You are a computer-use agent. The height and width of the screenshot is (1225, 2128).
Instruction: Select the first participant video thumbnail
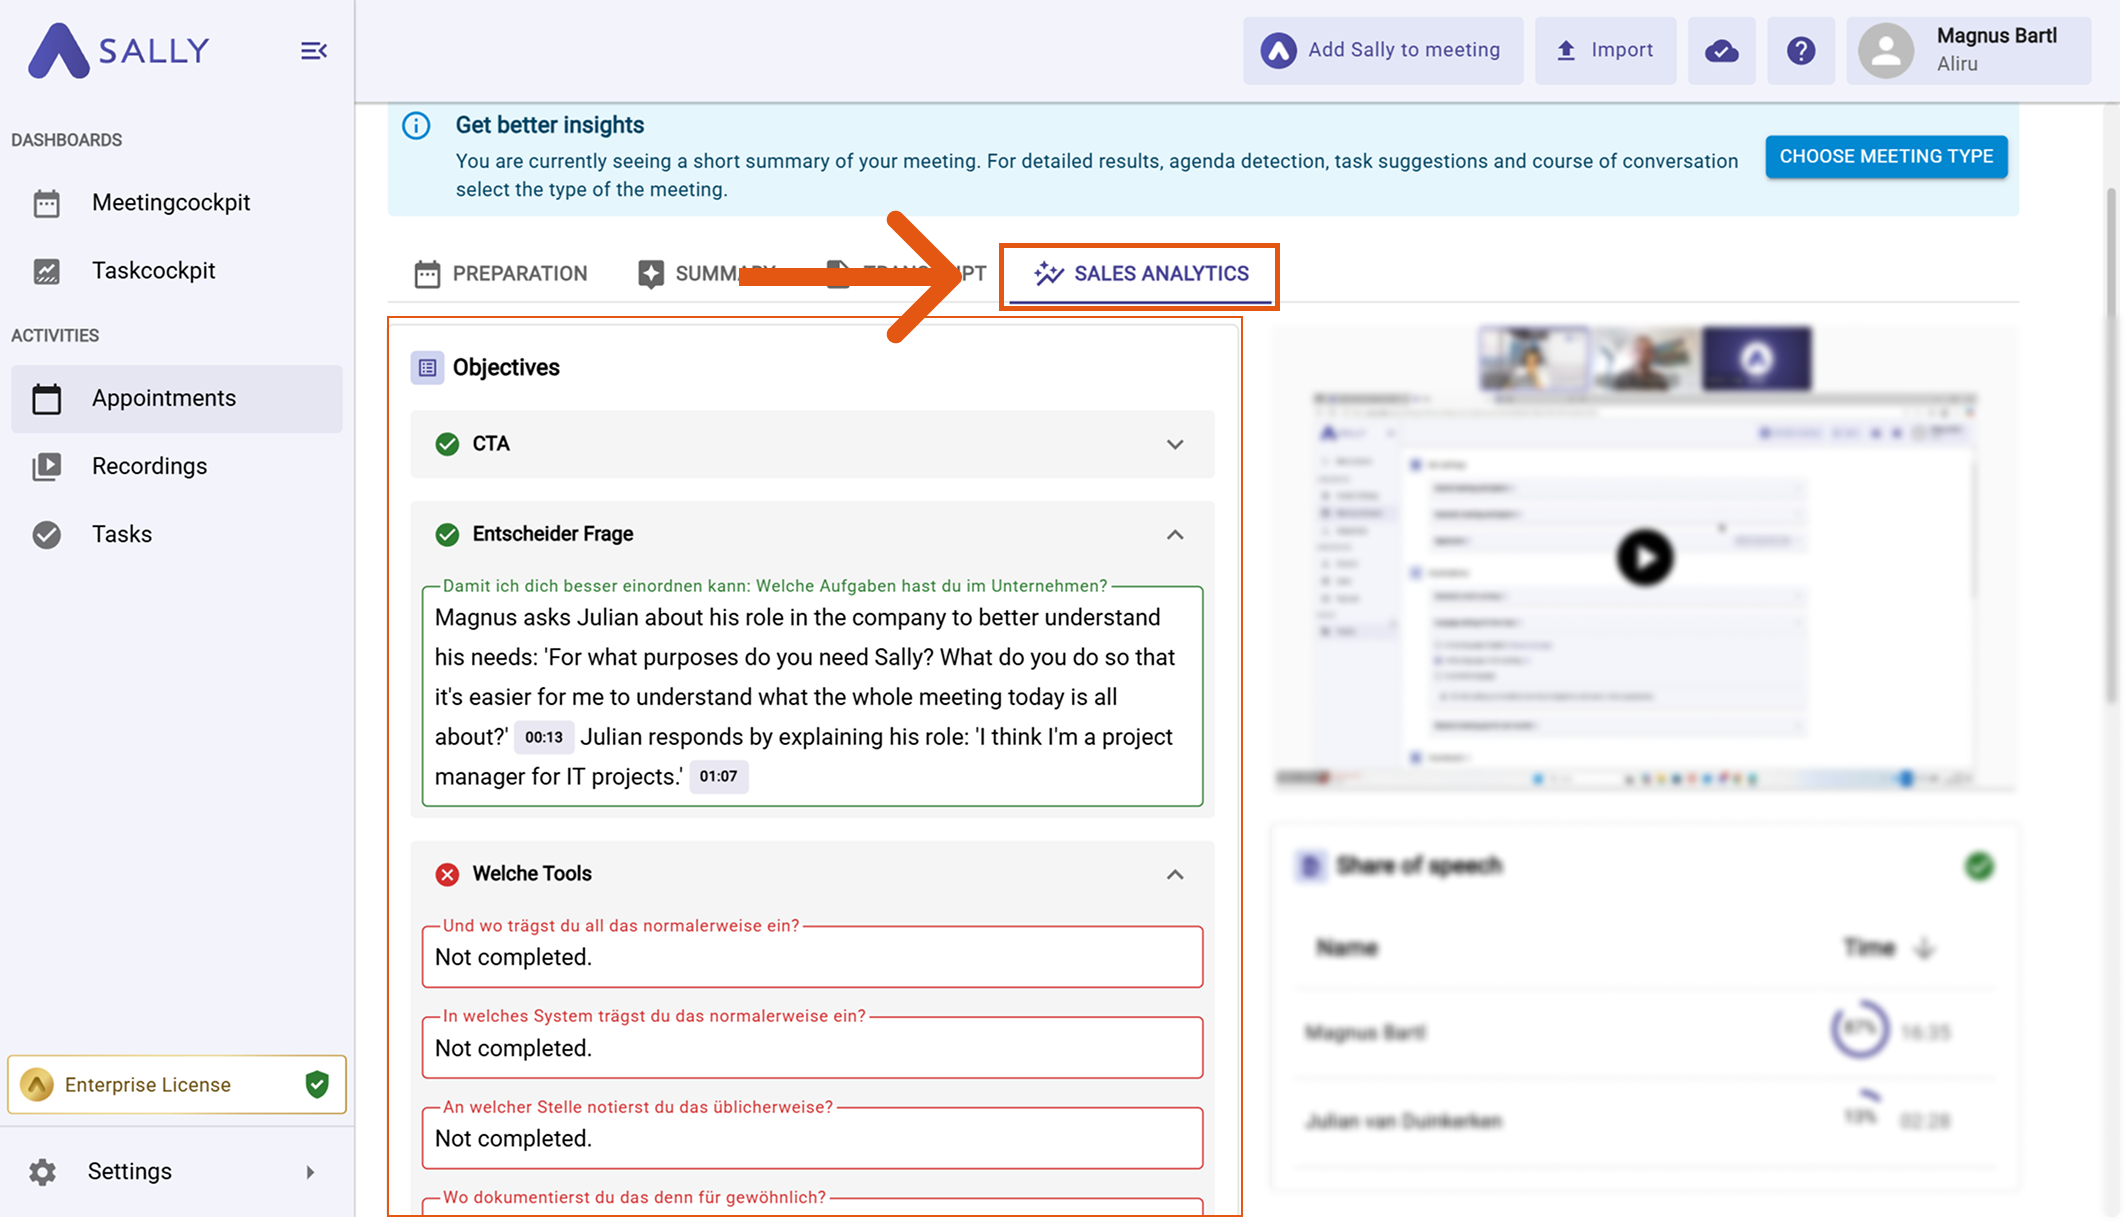pos(1533,358)
